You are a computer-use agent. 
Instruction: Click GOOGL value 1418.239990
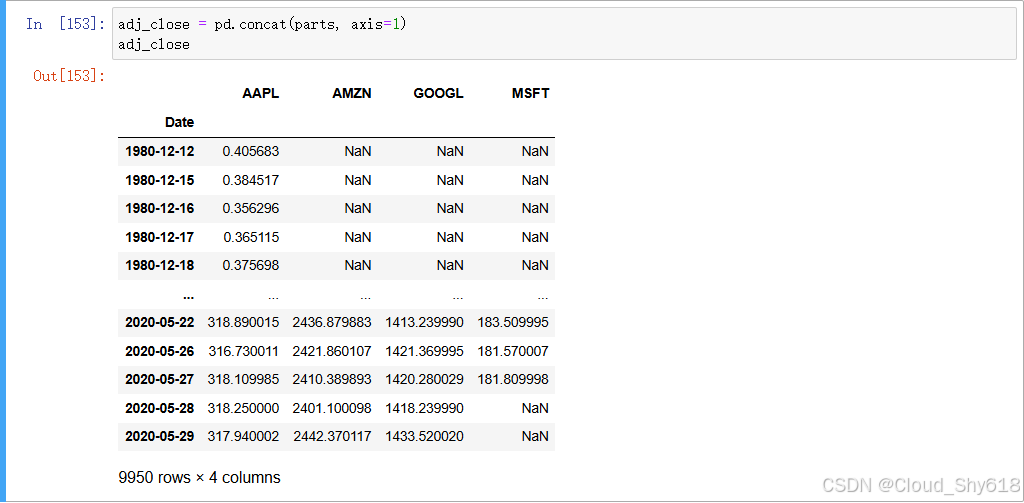[424, 408]
